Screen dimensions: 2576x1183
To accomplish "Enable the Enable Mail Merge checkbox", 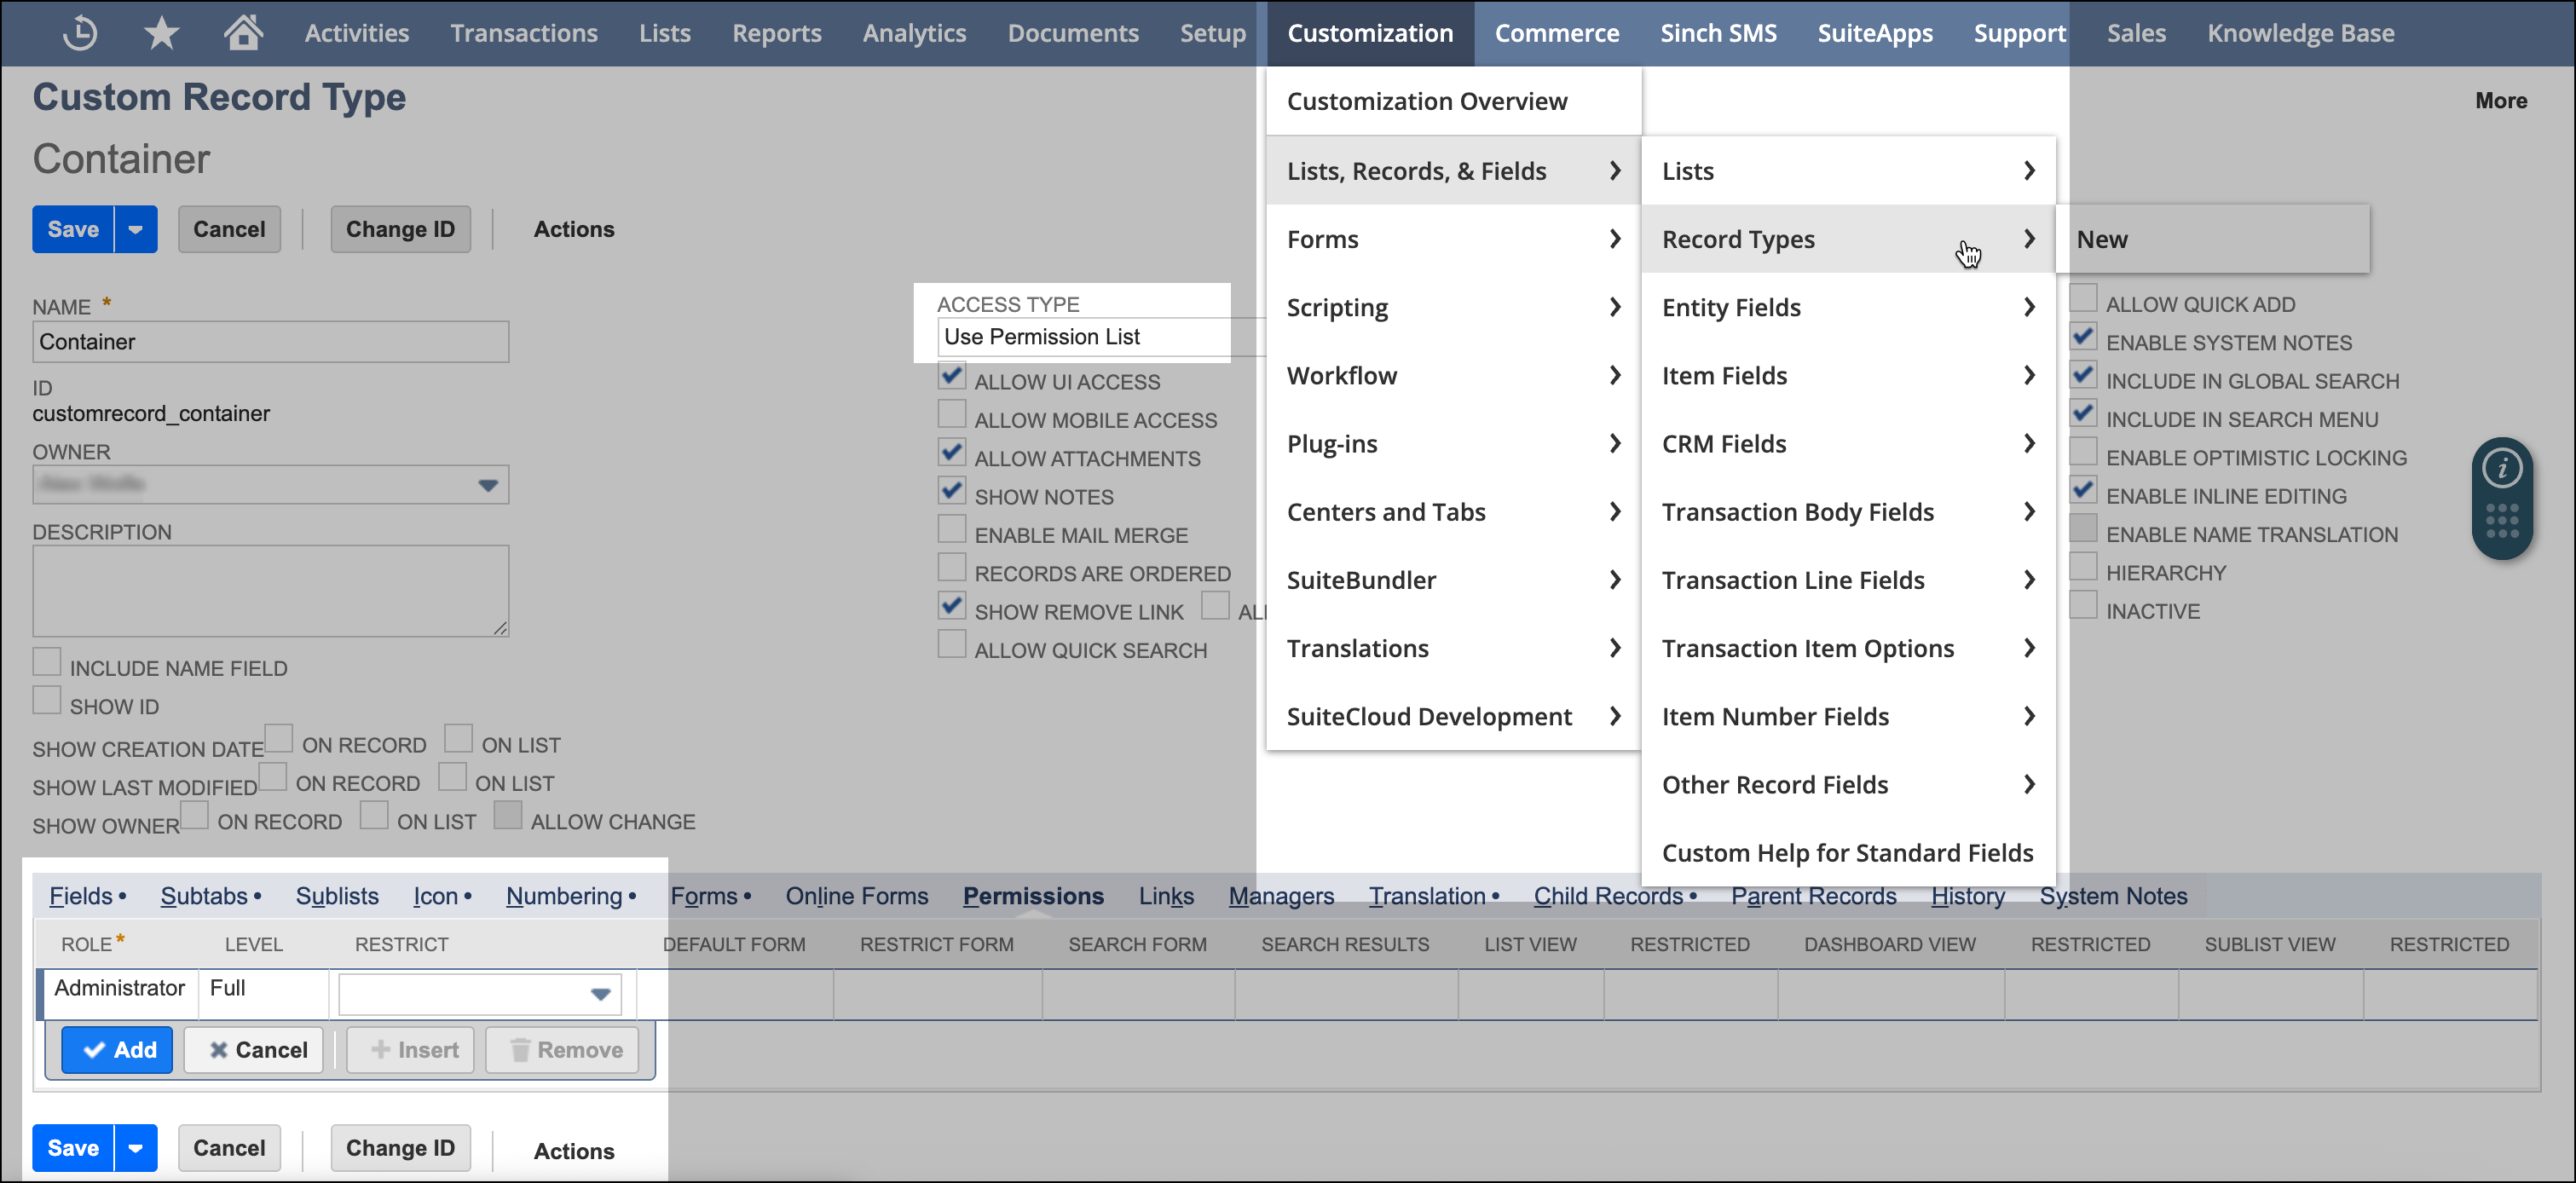I will click(x=952, y=530).
